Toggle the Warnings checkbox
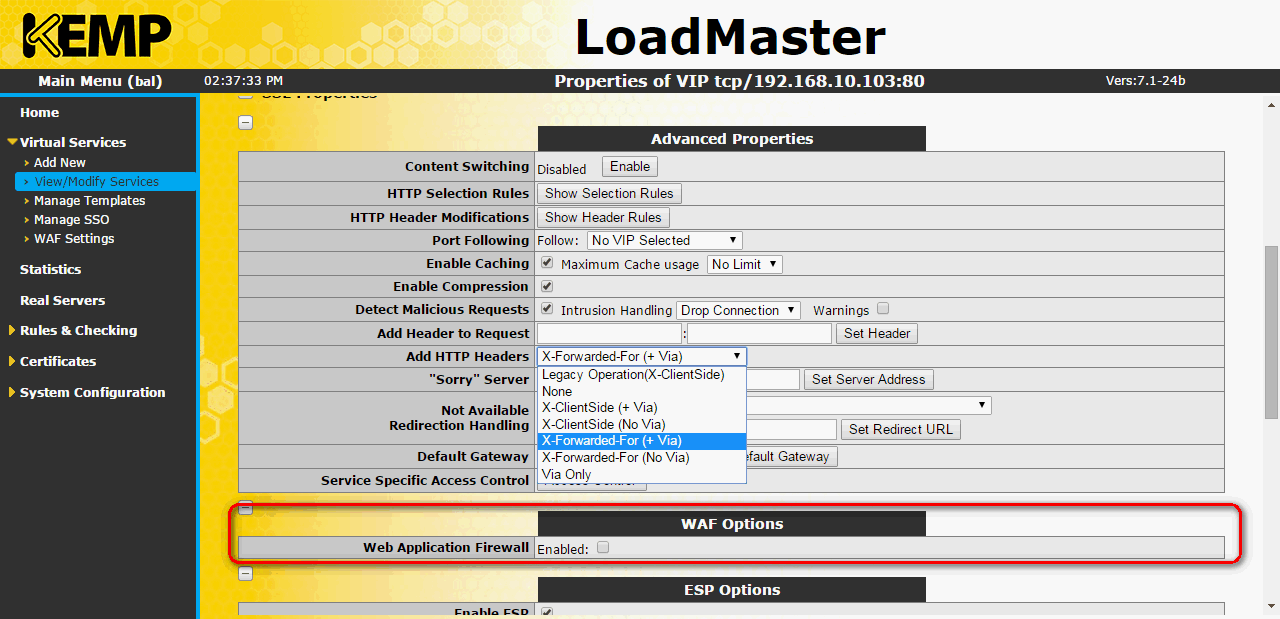The height and width of the screenshot is (619, 1280). [883, 309]
